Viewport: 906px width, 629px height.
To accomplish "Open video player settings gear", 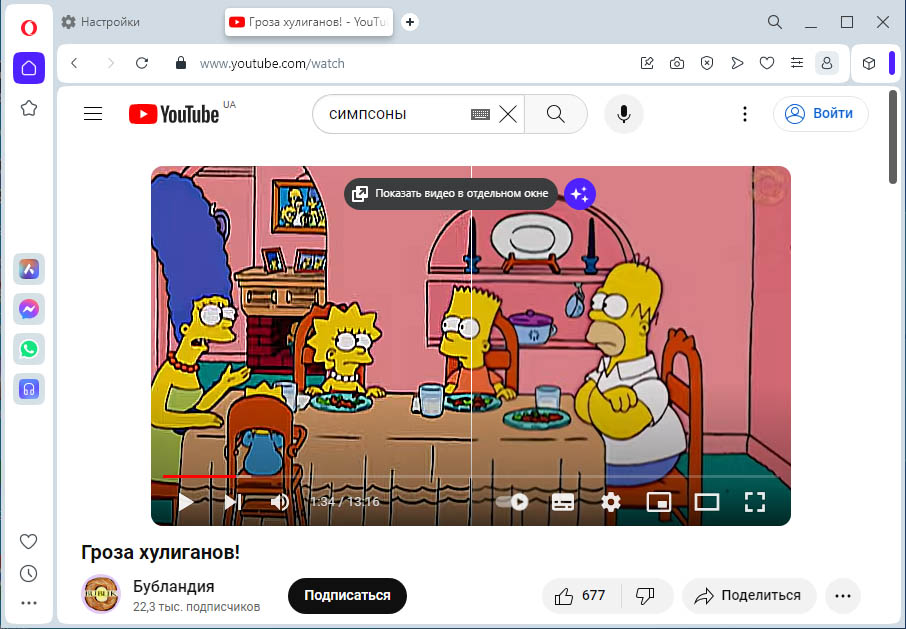I will pos(611,502).
